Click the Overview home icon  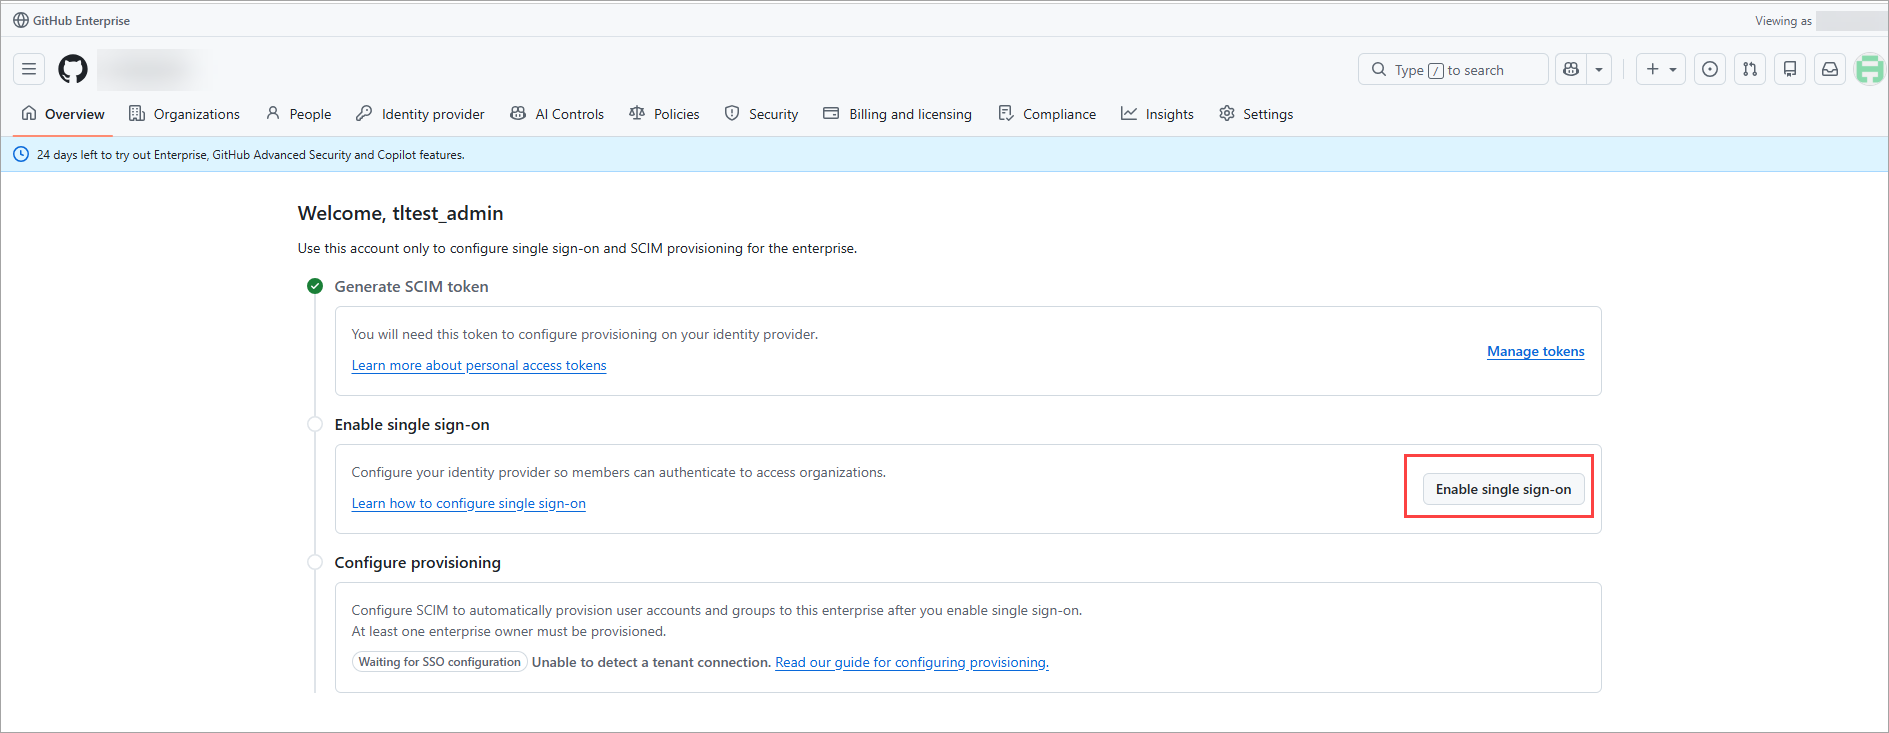coord(29,113)
